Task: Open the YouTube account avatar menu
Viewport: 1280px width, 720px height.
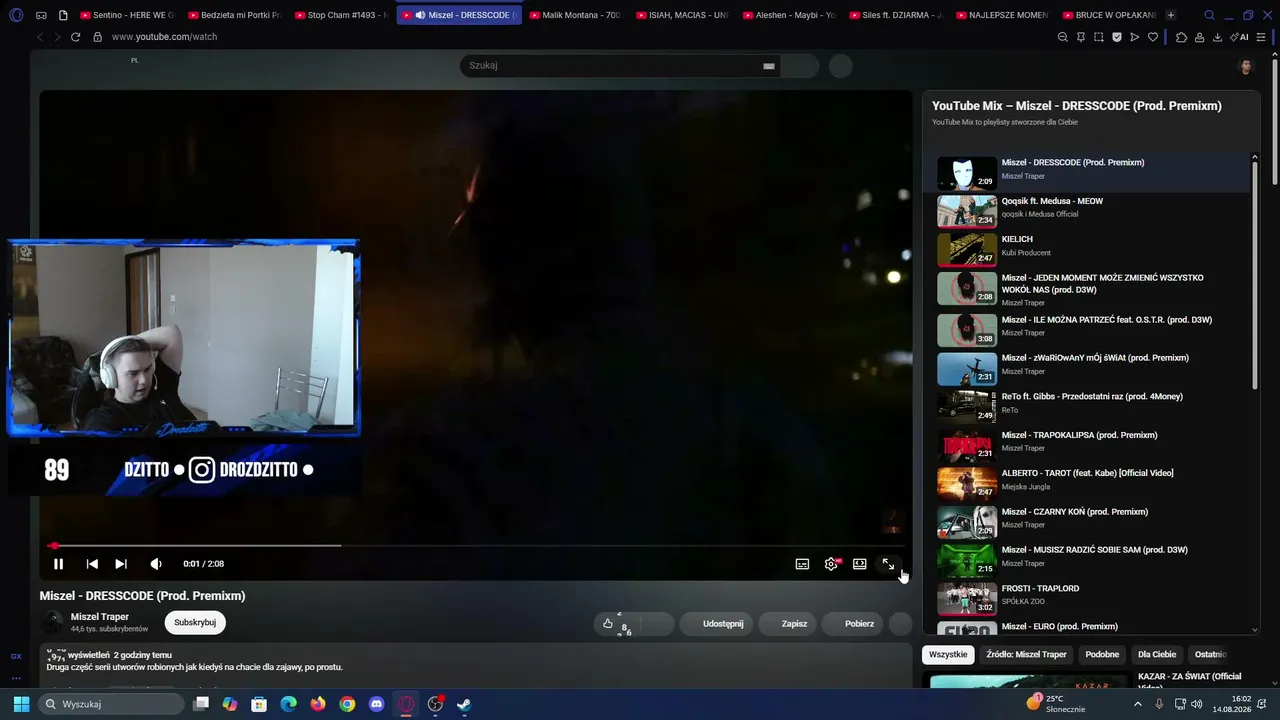Action: point(1246,66)
